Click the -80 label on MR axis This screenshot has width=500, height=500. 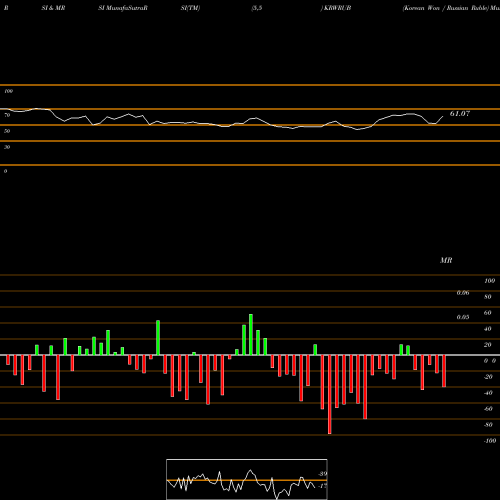[x=488, y=425]
